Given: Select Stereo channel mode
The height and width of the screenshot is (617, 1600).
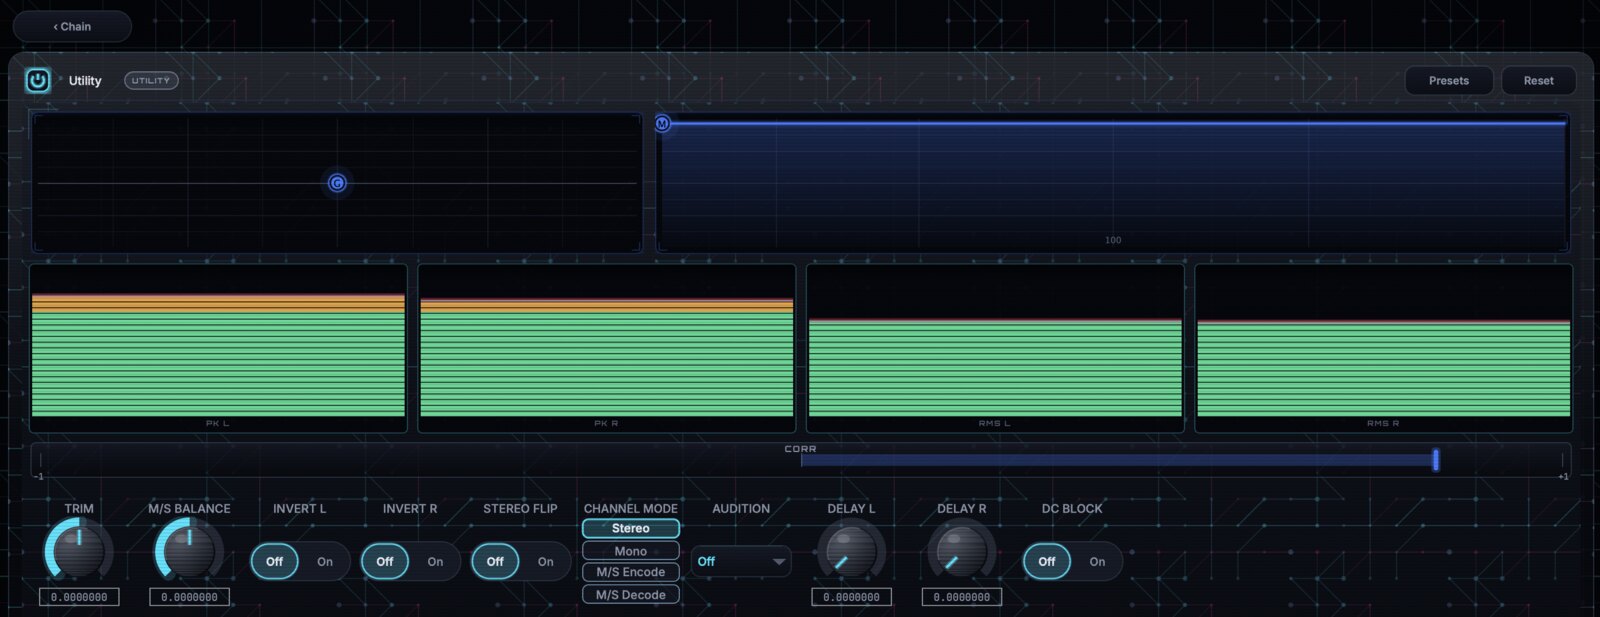Looking at the screenshot, I should [631, 528].
